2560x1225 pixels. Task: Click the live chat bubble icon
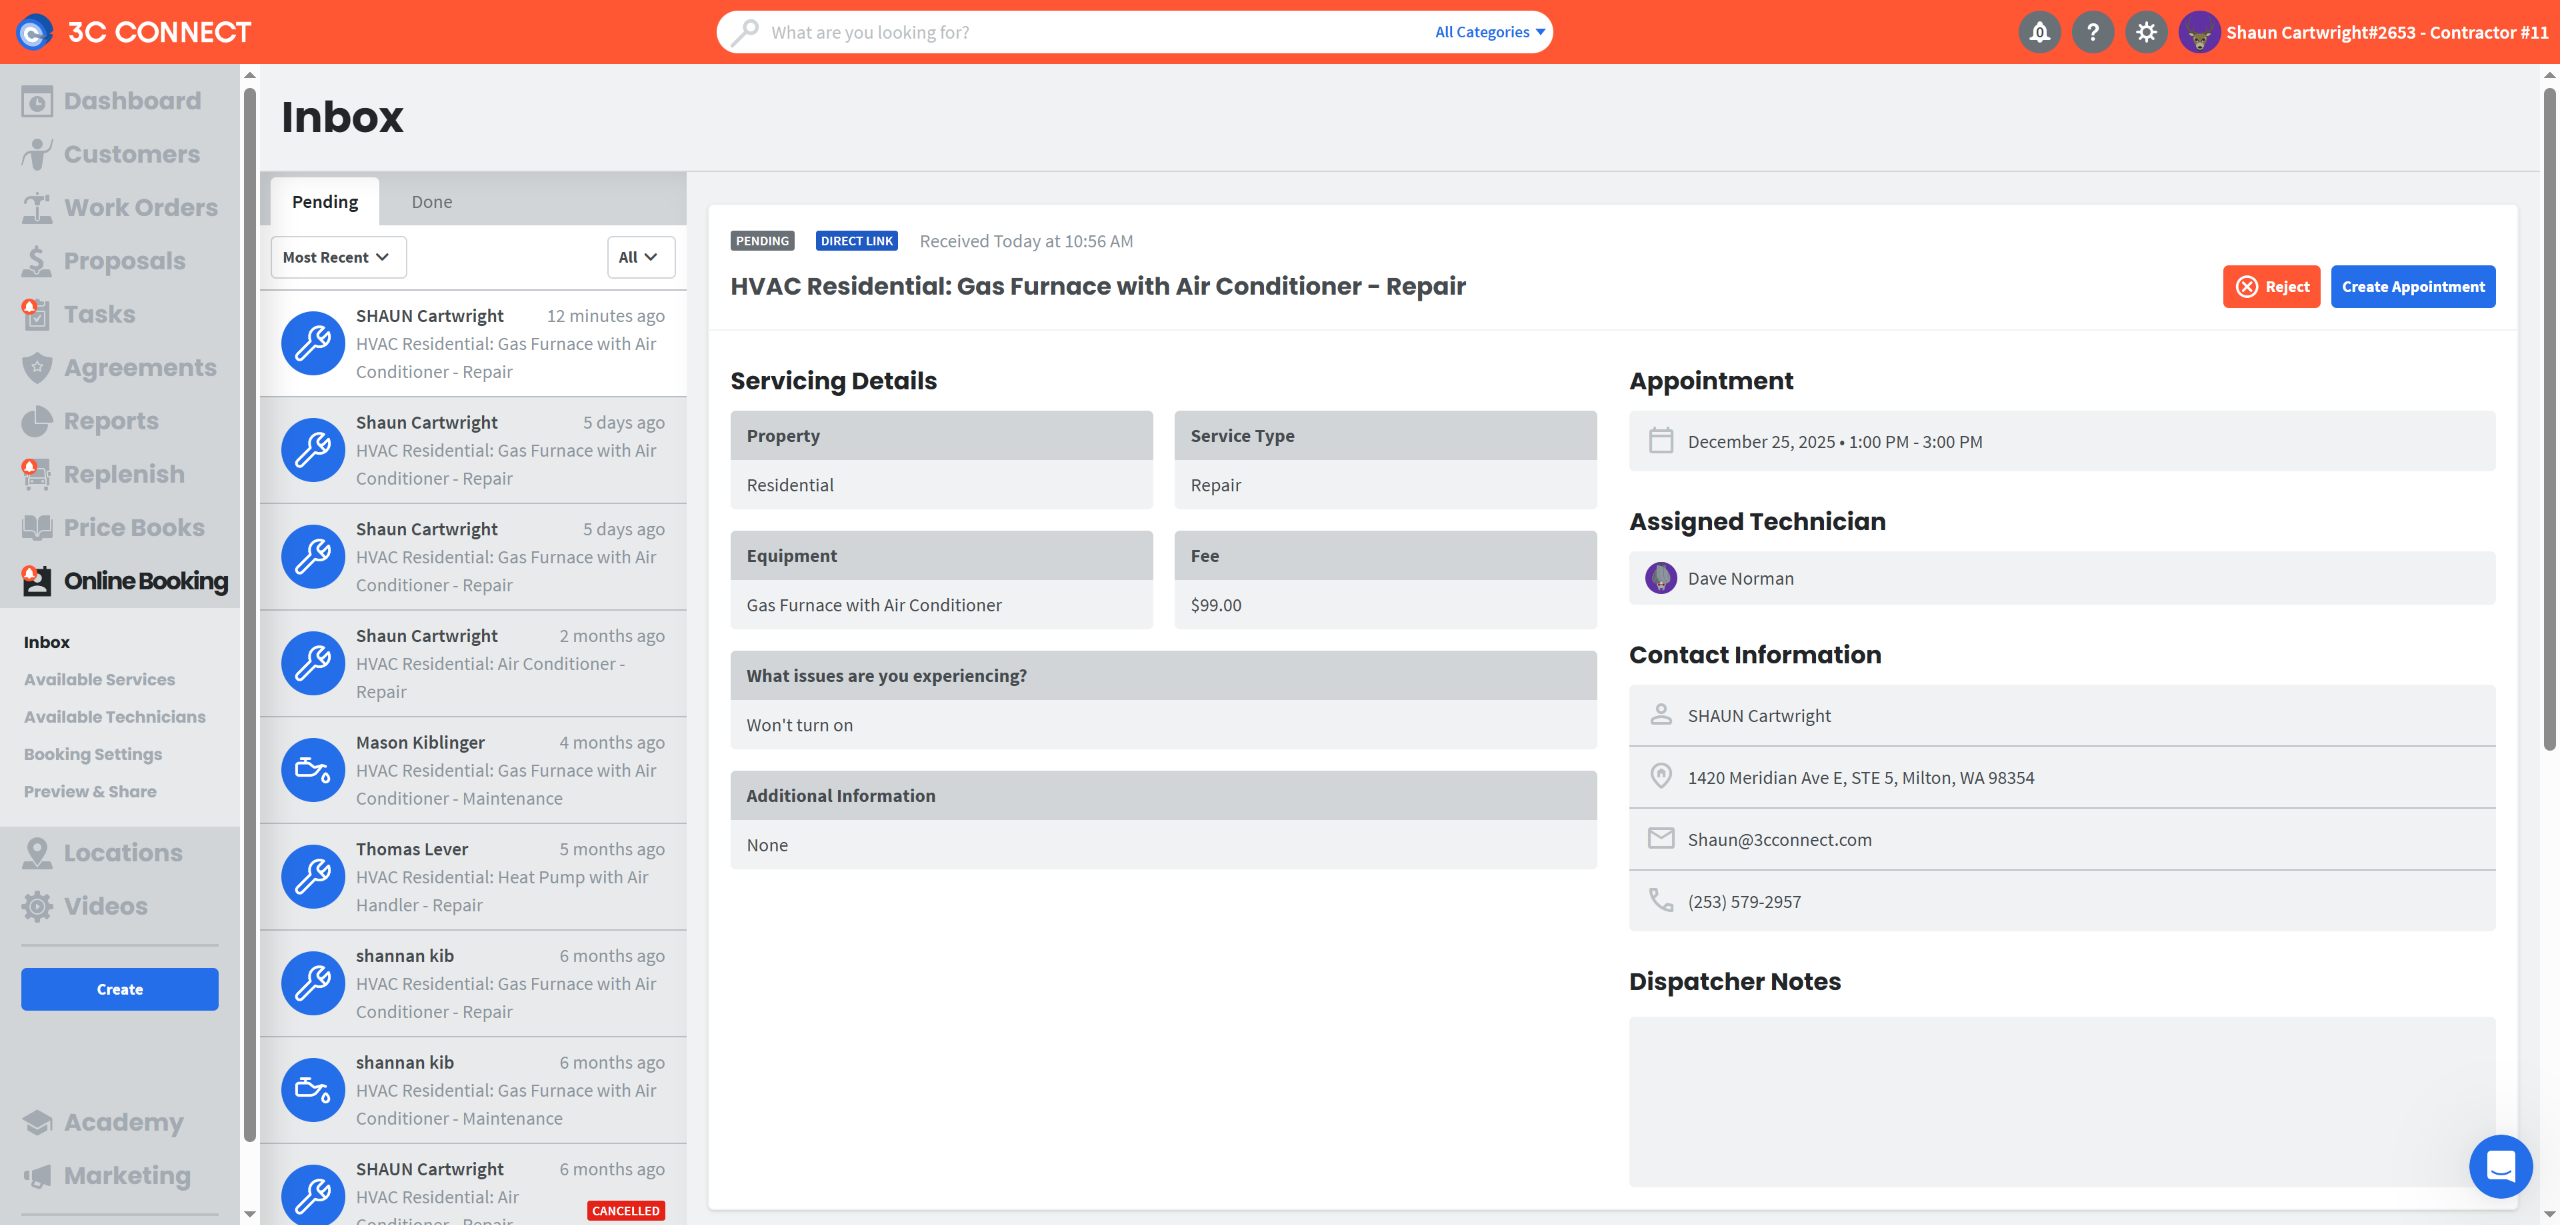click(2500, 1166)
